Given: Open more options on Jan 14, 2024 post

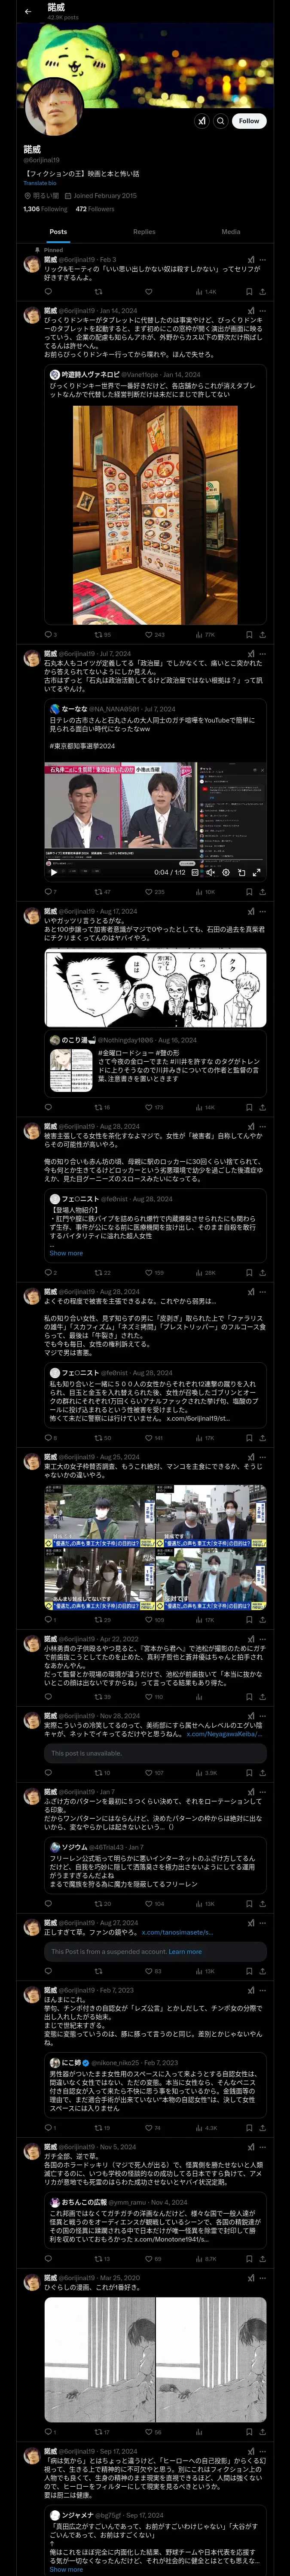Looking at the screenshot, I should (x=263, y=310).
